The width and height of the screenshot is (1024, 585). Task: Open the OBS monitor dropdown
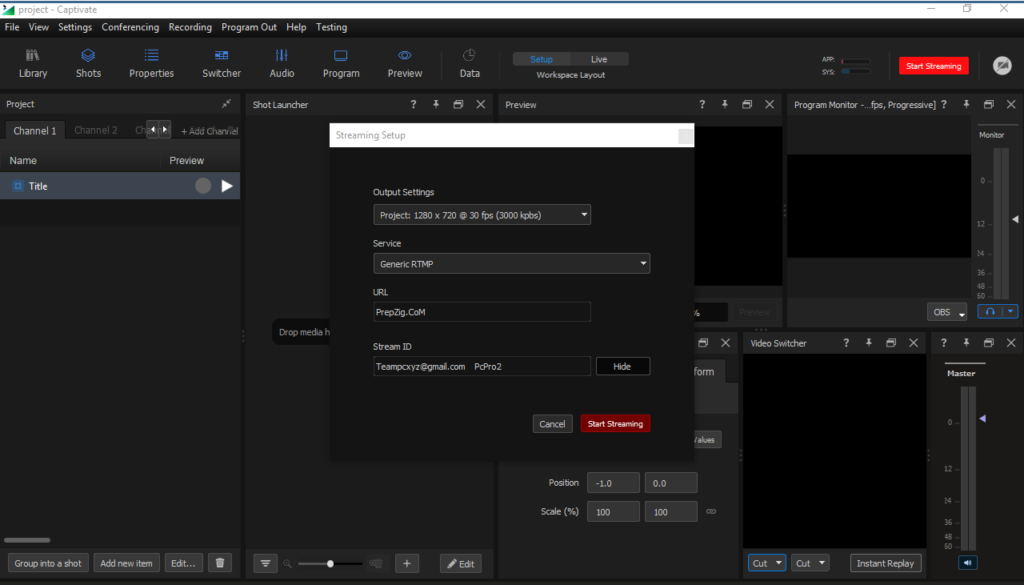pyautogui.click(x=947, y=312)
